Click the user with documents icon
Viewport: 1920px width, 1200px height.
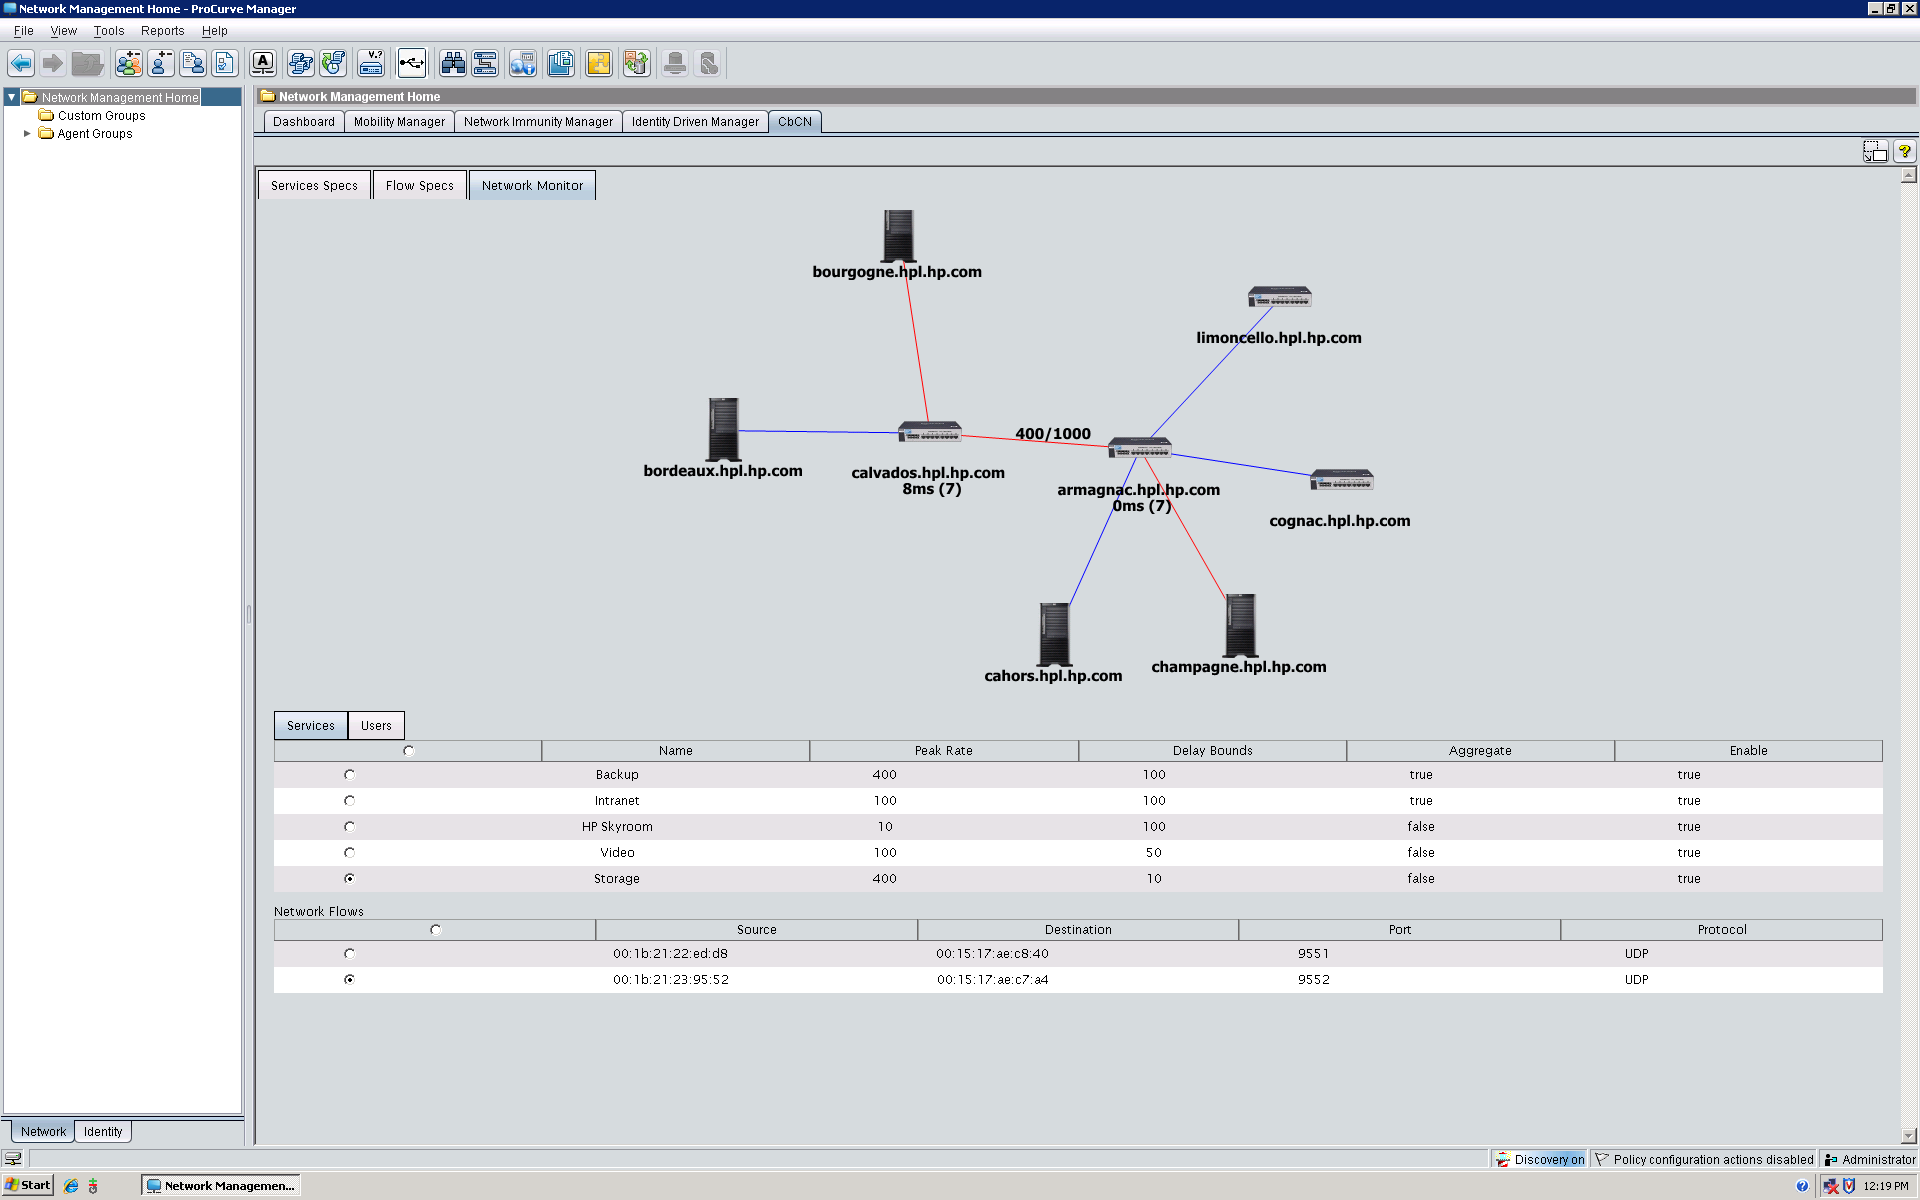[193, 64]
